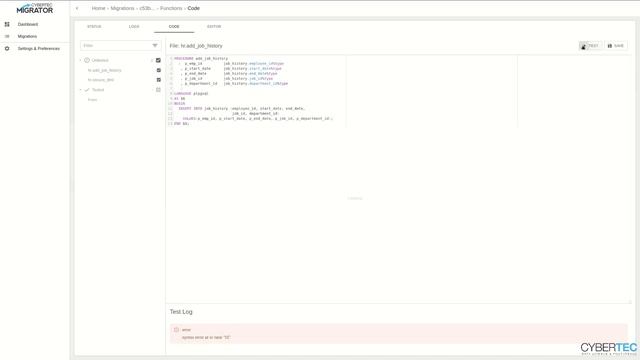Collapse the Tested tree group

click(81, 90)
